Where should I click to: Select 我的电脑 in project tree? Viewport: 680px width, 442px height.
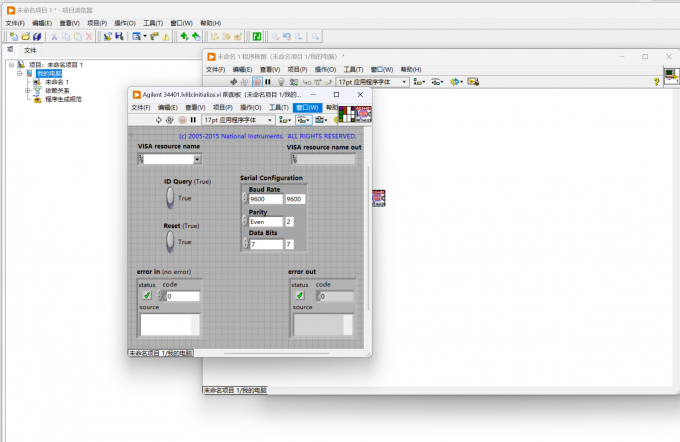49,73
